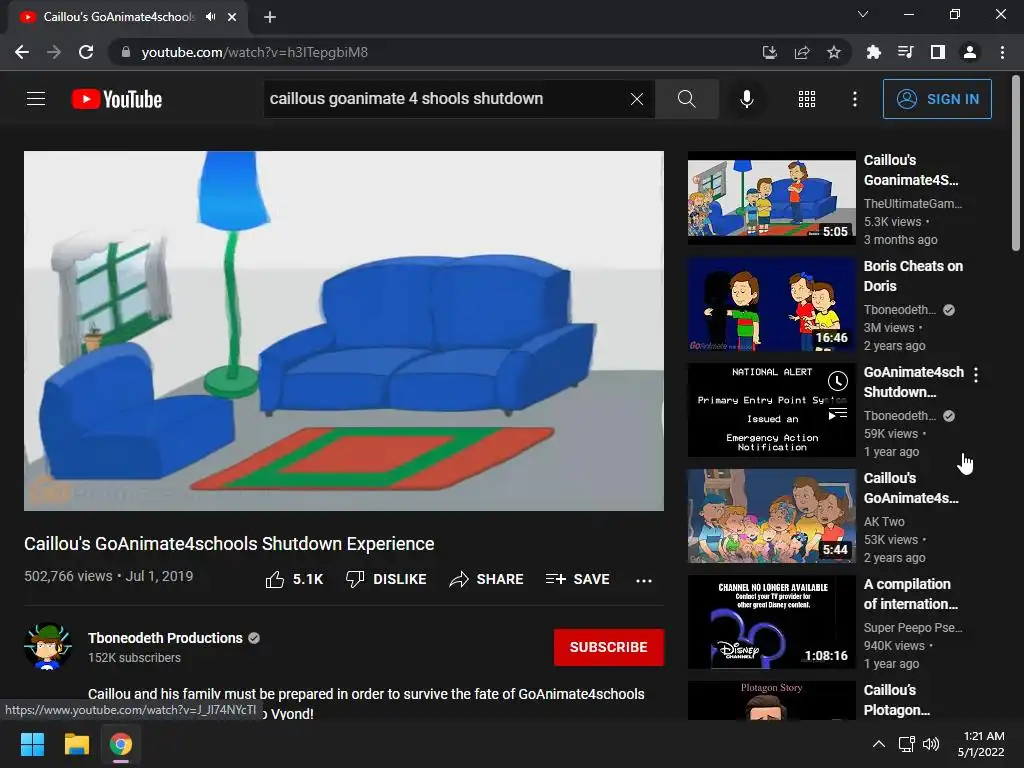1024x768 pixels.
Task: Open the Caillou's Plotagon video title
Action: click(x=896, y=699)
